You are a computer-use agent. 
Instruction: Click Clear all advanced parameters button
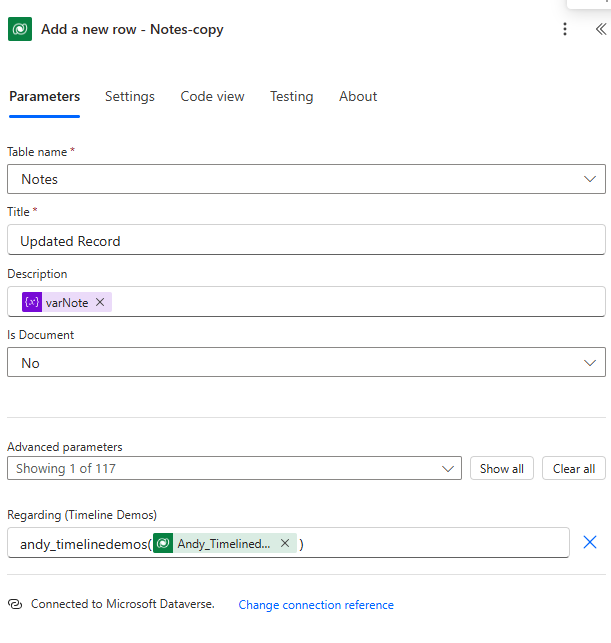tap(574, 468)
